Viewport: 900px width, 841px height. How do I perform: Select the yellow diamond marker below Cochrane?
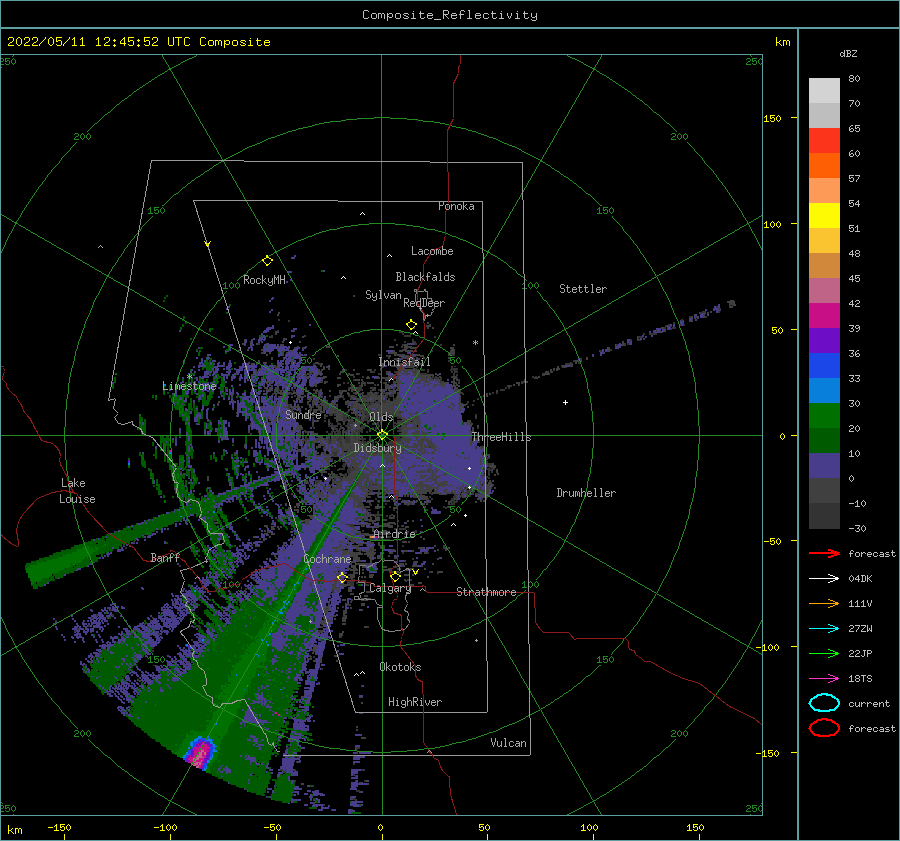342,577
